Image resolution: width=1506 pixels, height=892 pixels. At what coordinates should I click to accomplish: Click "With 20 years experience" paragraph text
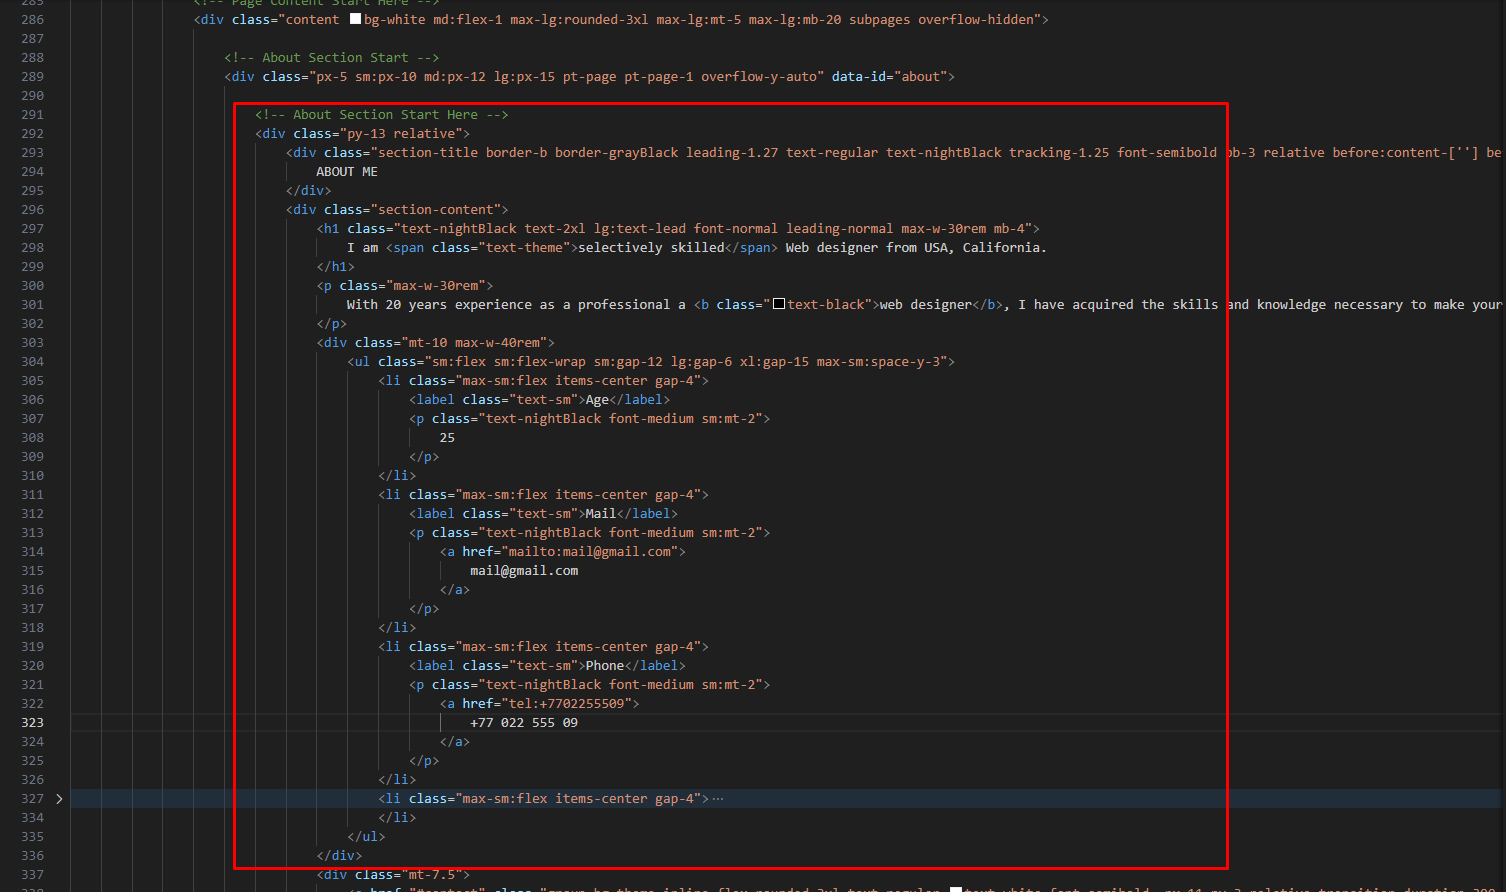pyautogui.click(x=439, y=304)
